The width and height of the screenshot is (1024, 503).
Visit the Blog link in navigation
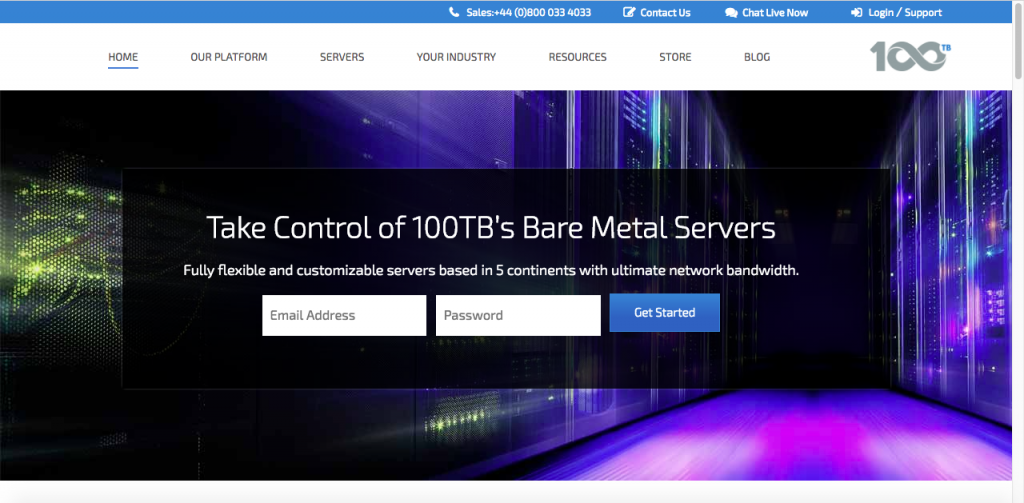[757, 57]
